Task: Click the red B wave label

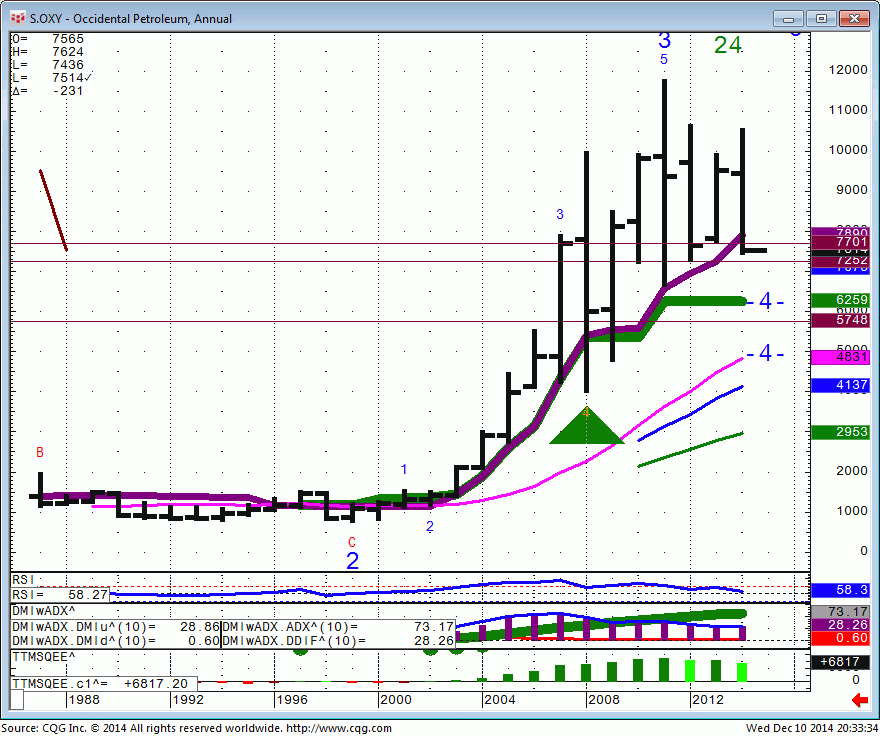Action: click(40, 452)
